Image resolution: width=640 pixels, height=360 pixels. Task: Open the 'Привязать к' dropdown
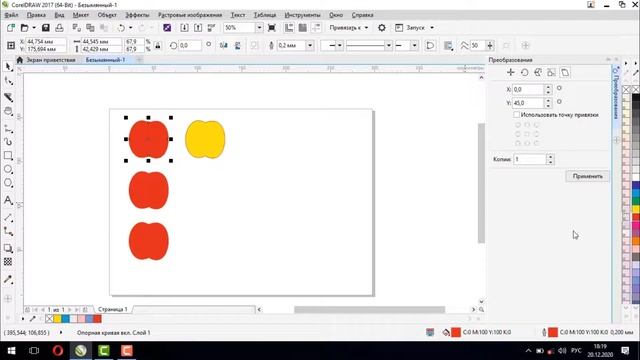(x=349, y=28)
